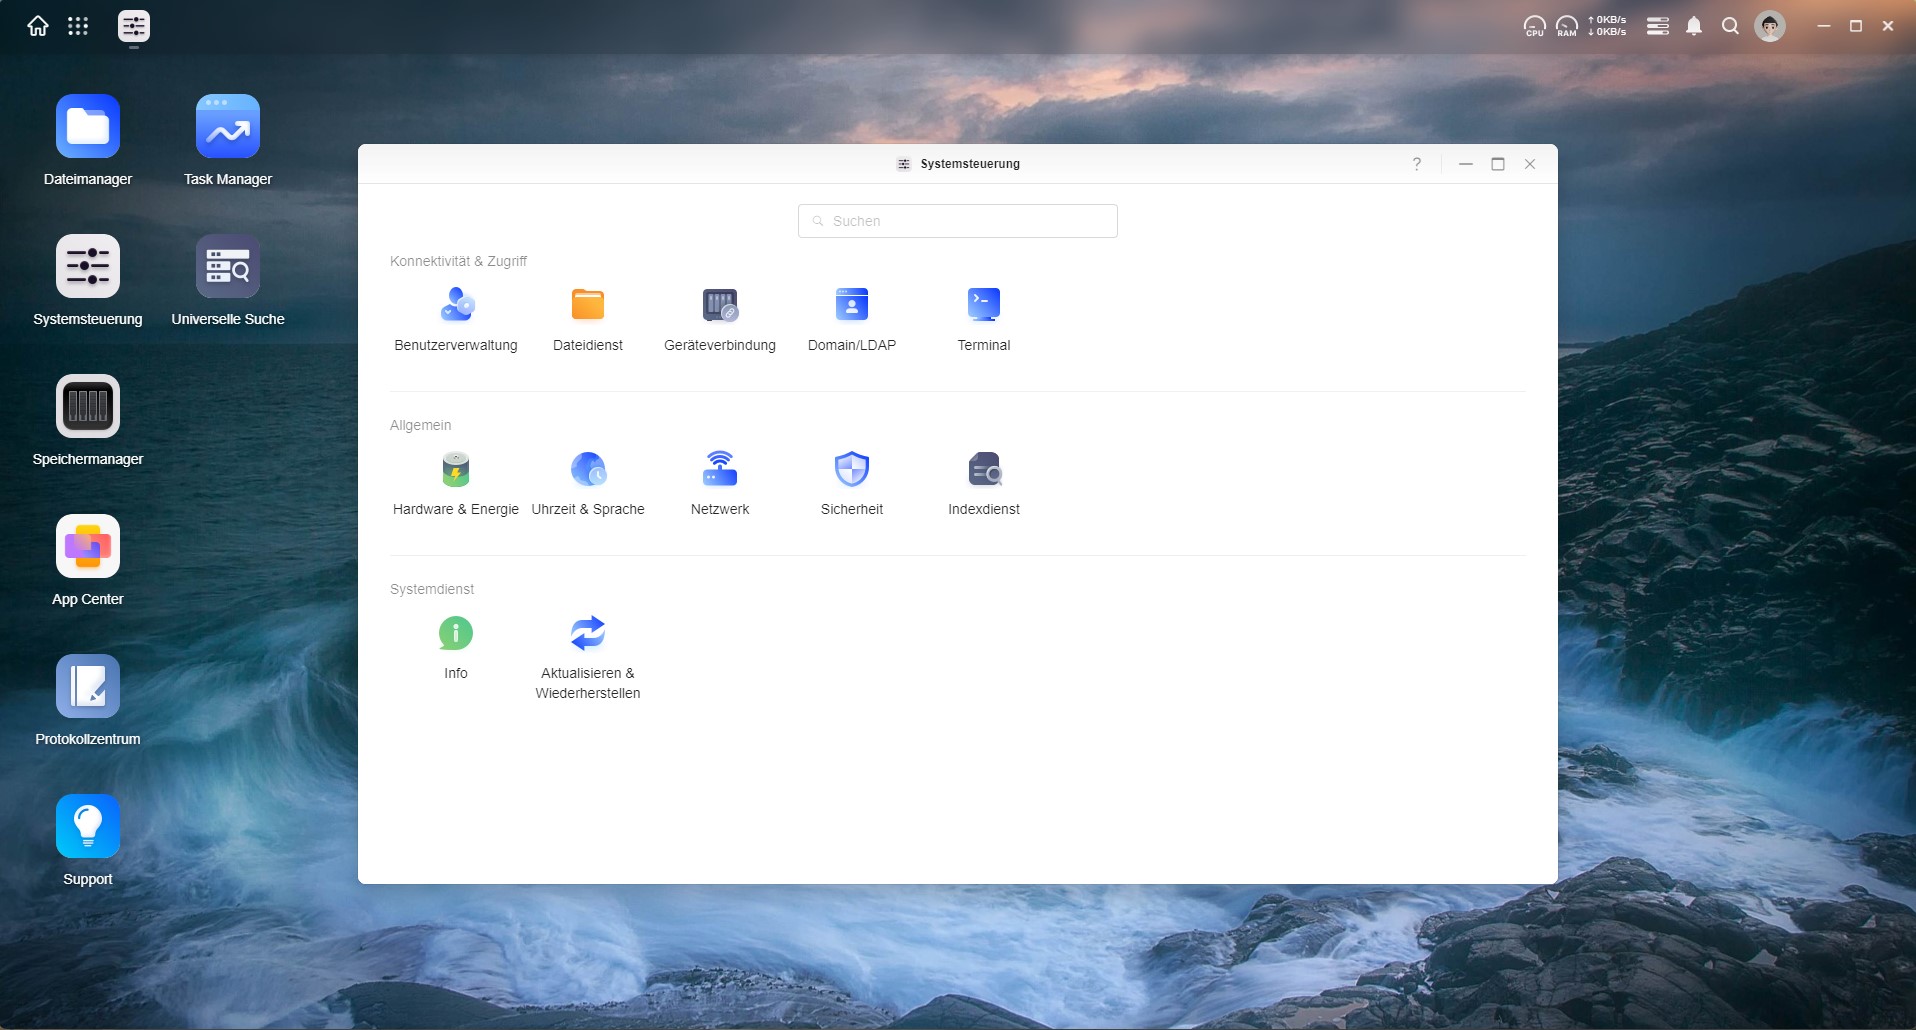
Task: Open Hardware & Energie settings
Action: [456, 469]
